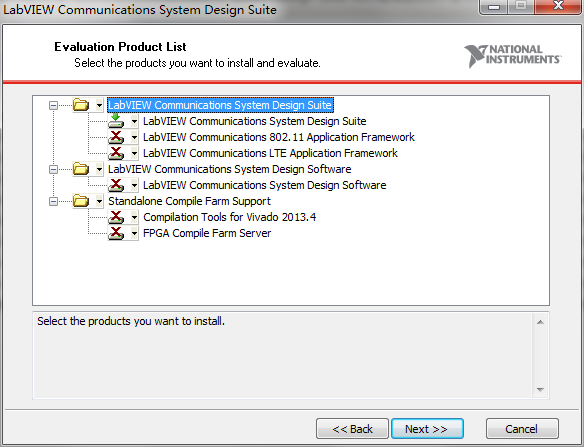Open install-state dropdown for FPGA Compile Farm Server
Image resolution: width=584 pixels, height=447 pixels.
coord(134,234)
